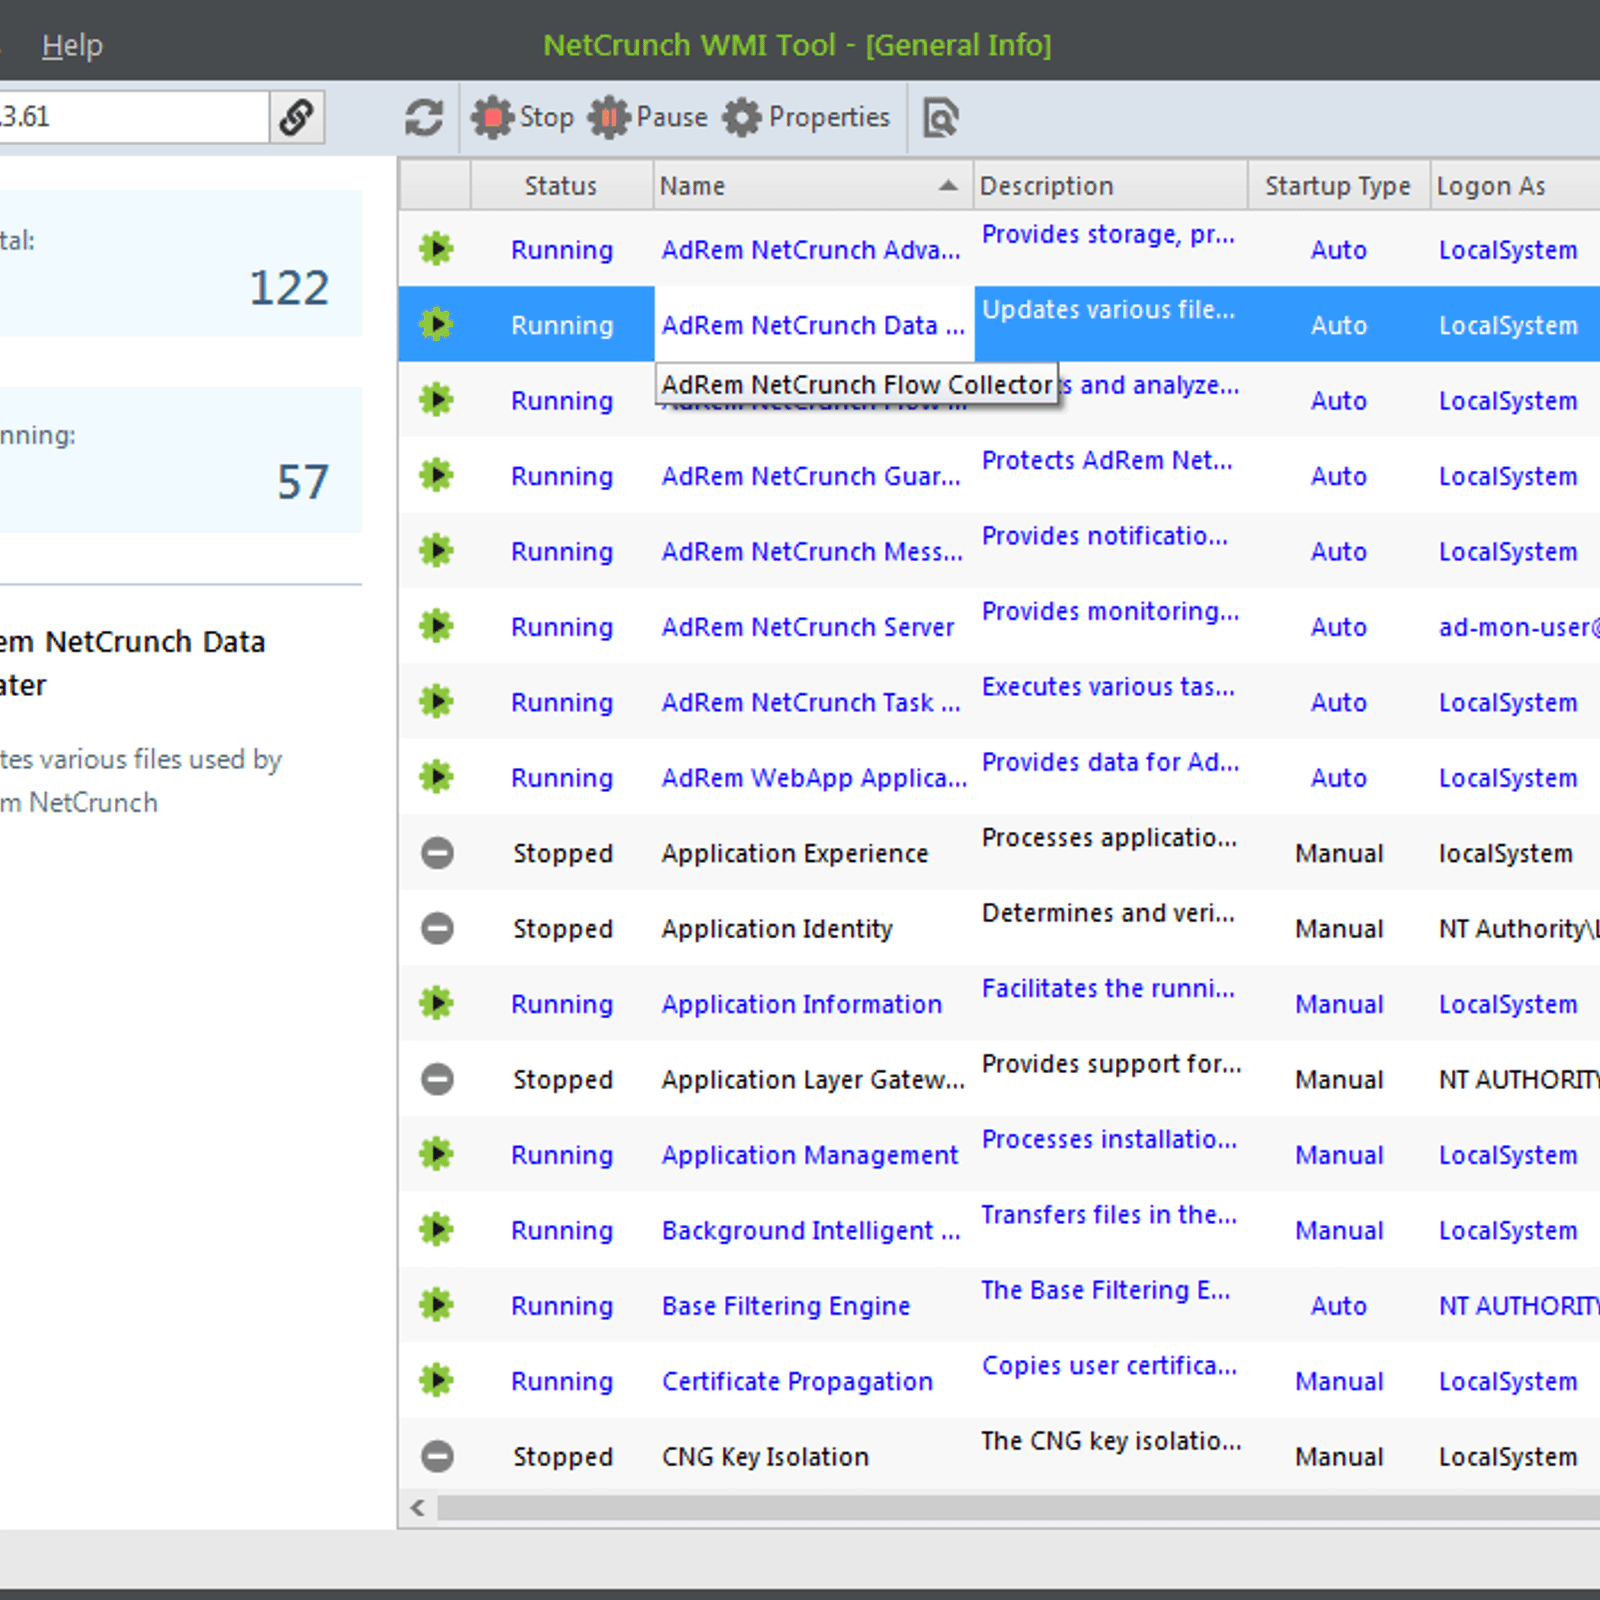
Task: Focus the address field ending in 3.61
Action: (134, 117)
